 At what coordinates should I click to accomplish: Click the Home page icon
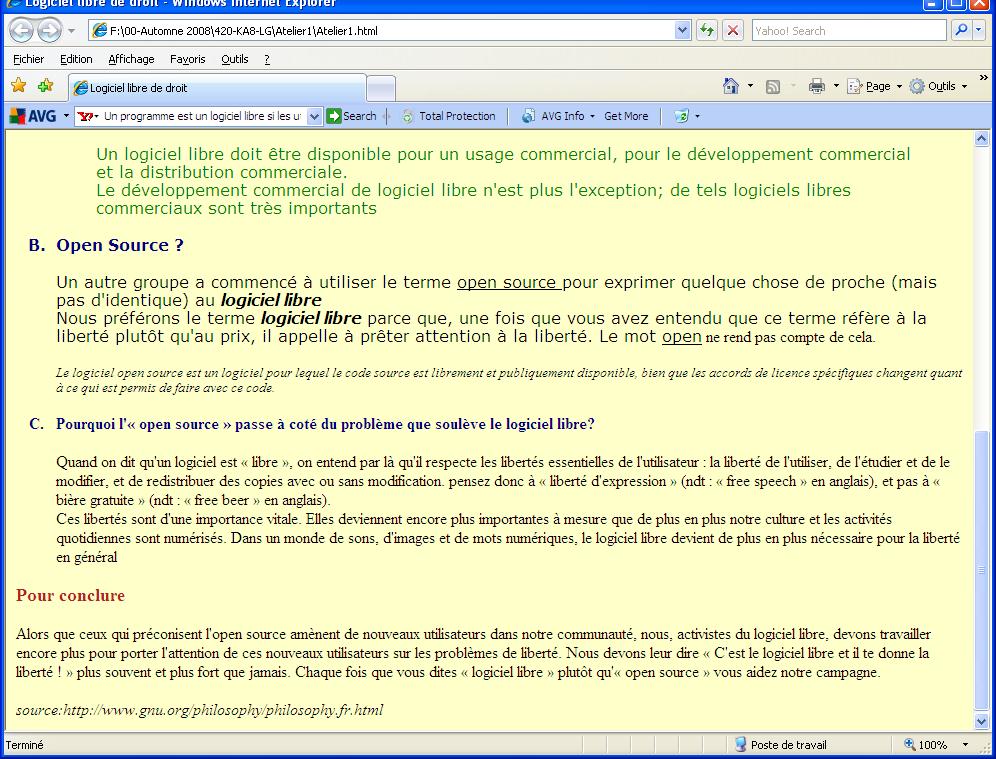pos(731,86)
